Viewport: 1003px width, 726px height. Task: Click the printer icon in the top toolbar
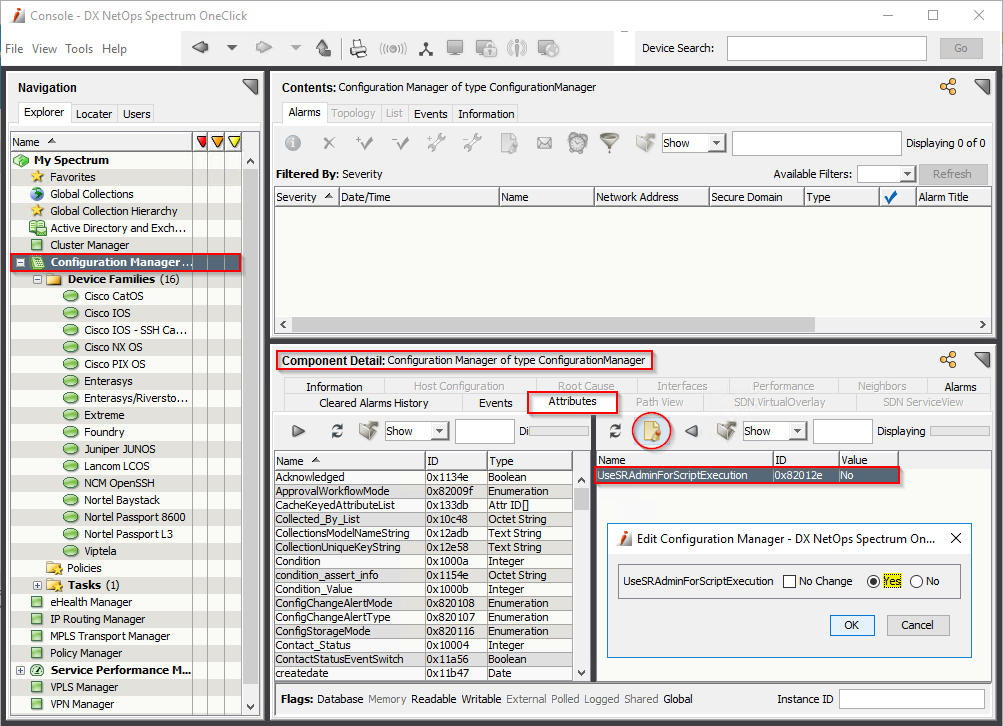pos(358,48)
